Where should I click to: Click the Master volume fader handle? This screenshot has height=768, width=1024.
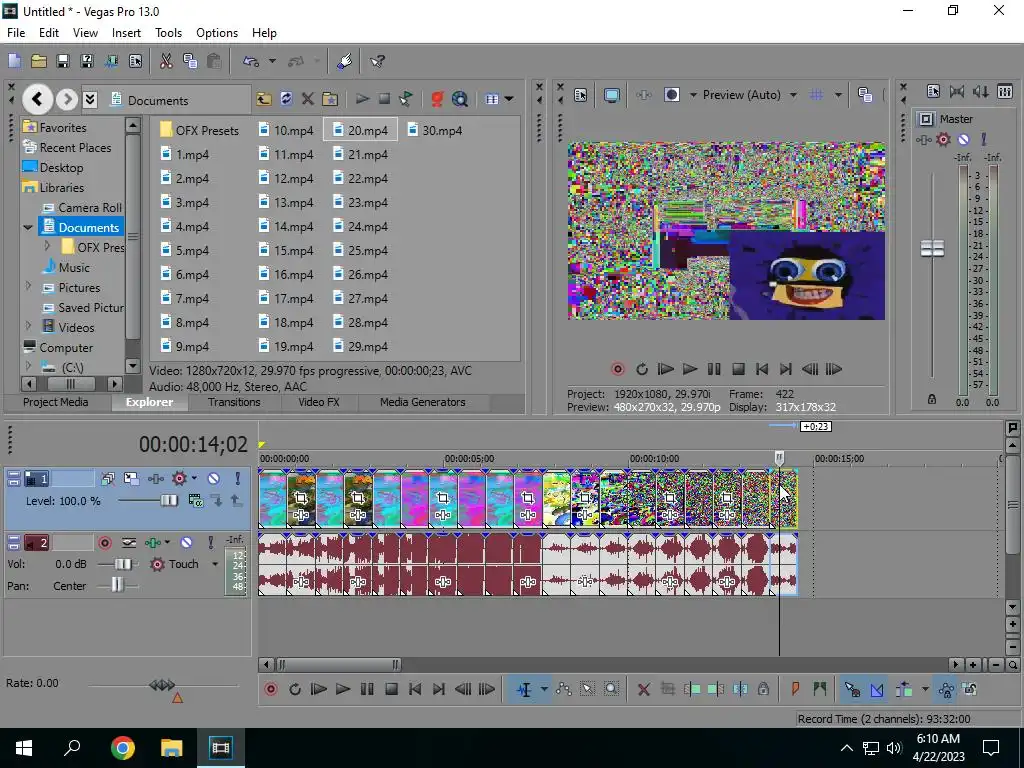click(x=932, y=248)
